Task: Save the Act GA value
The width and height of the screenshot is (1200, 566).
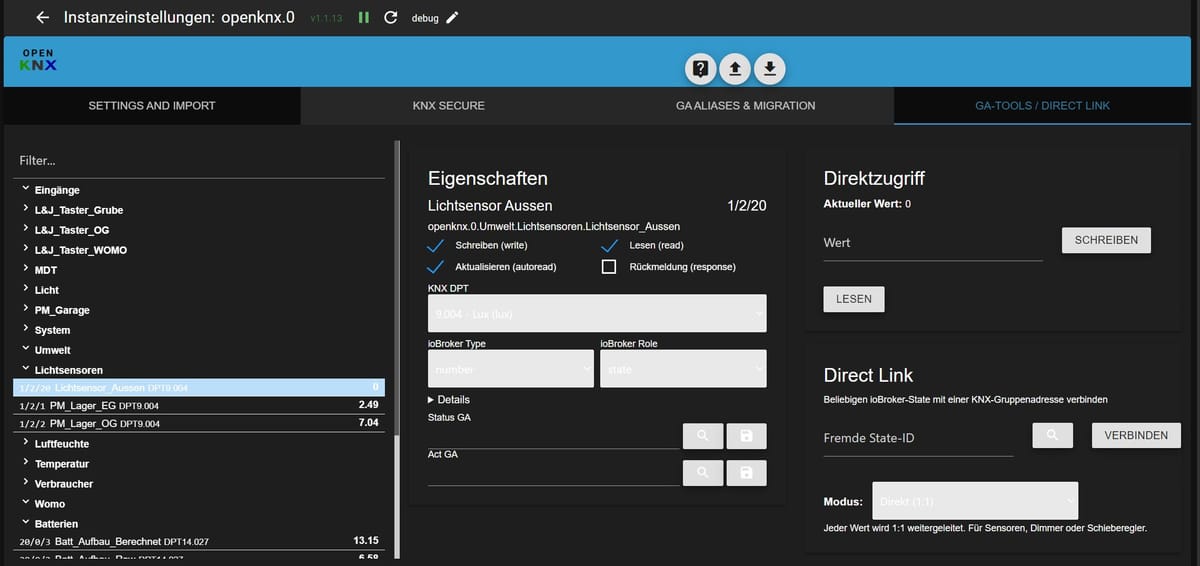Action: point(747,473)
